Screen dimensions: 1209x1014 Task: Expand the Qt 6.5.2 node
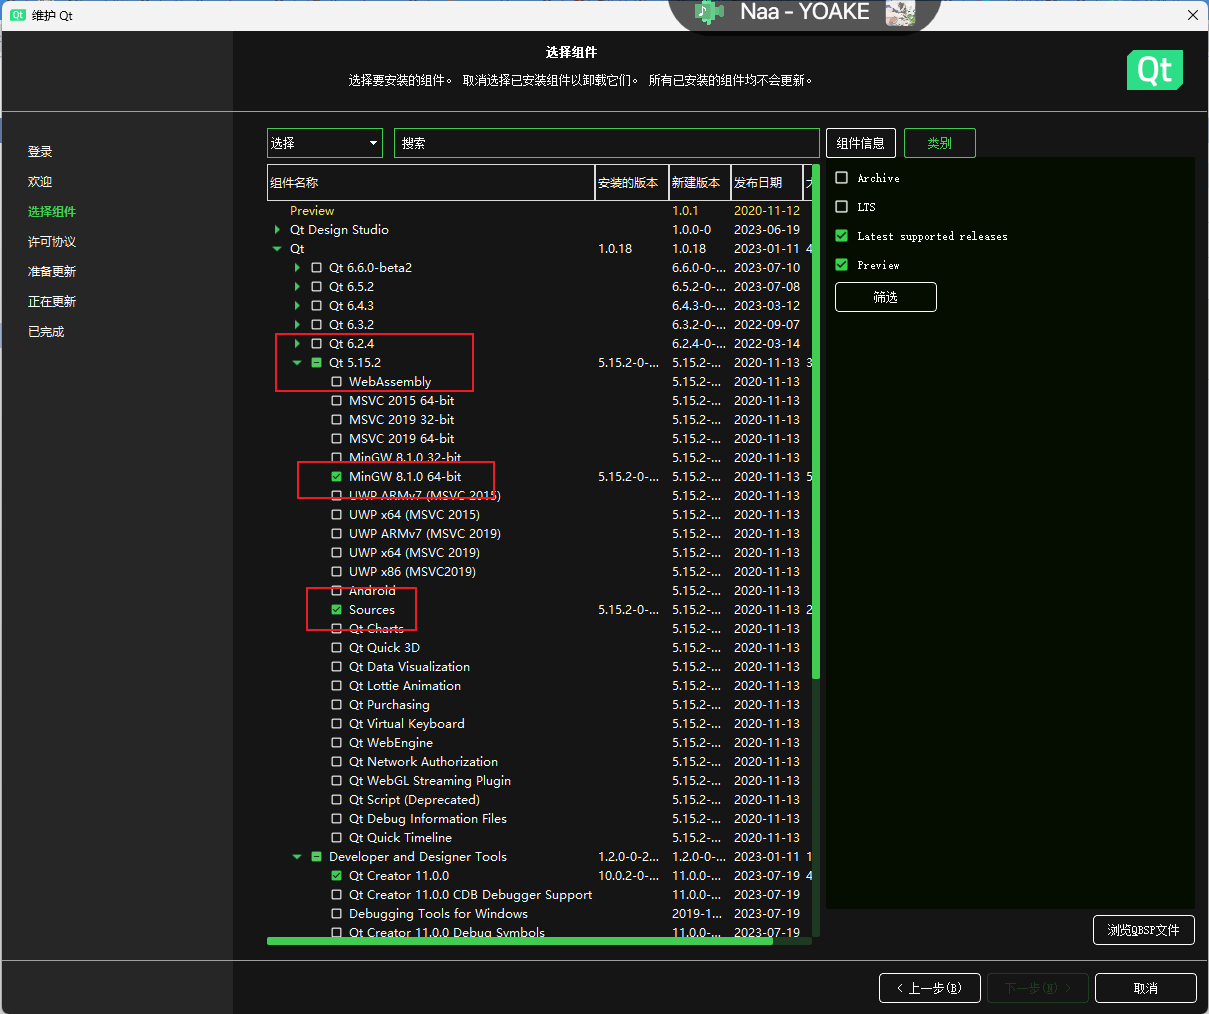(297, 287)
